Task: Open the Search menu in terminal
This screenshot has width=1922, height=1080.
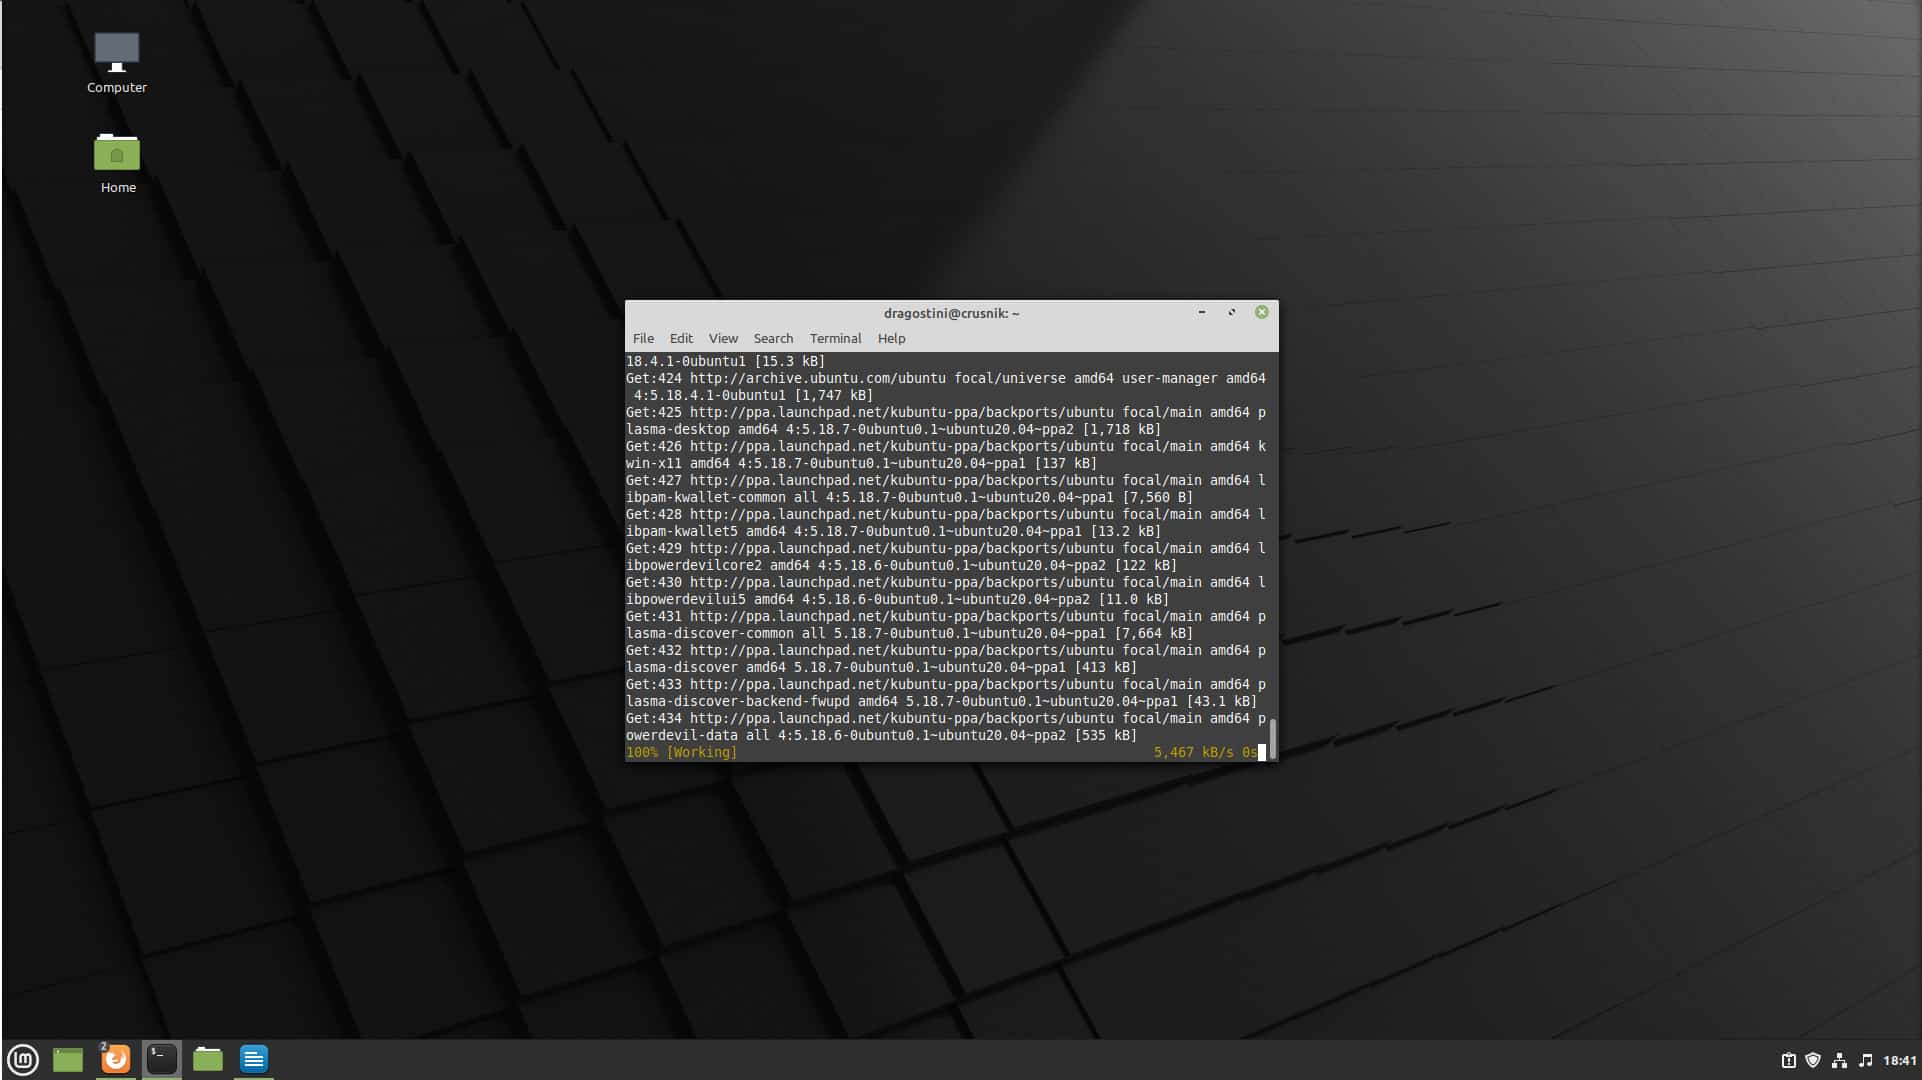Action: pos(772,338)
